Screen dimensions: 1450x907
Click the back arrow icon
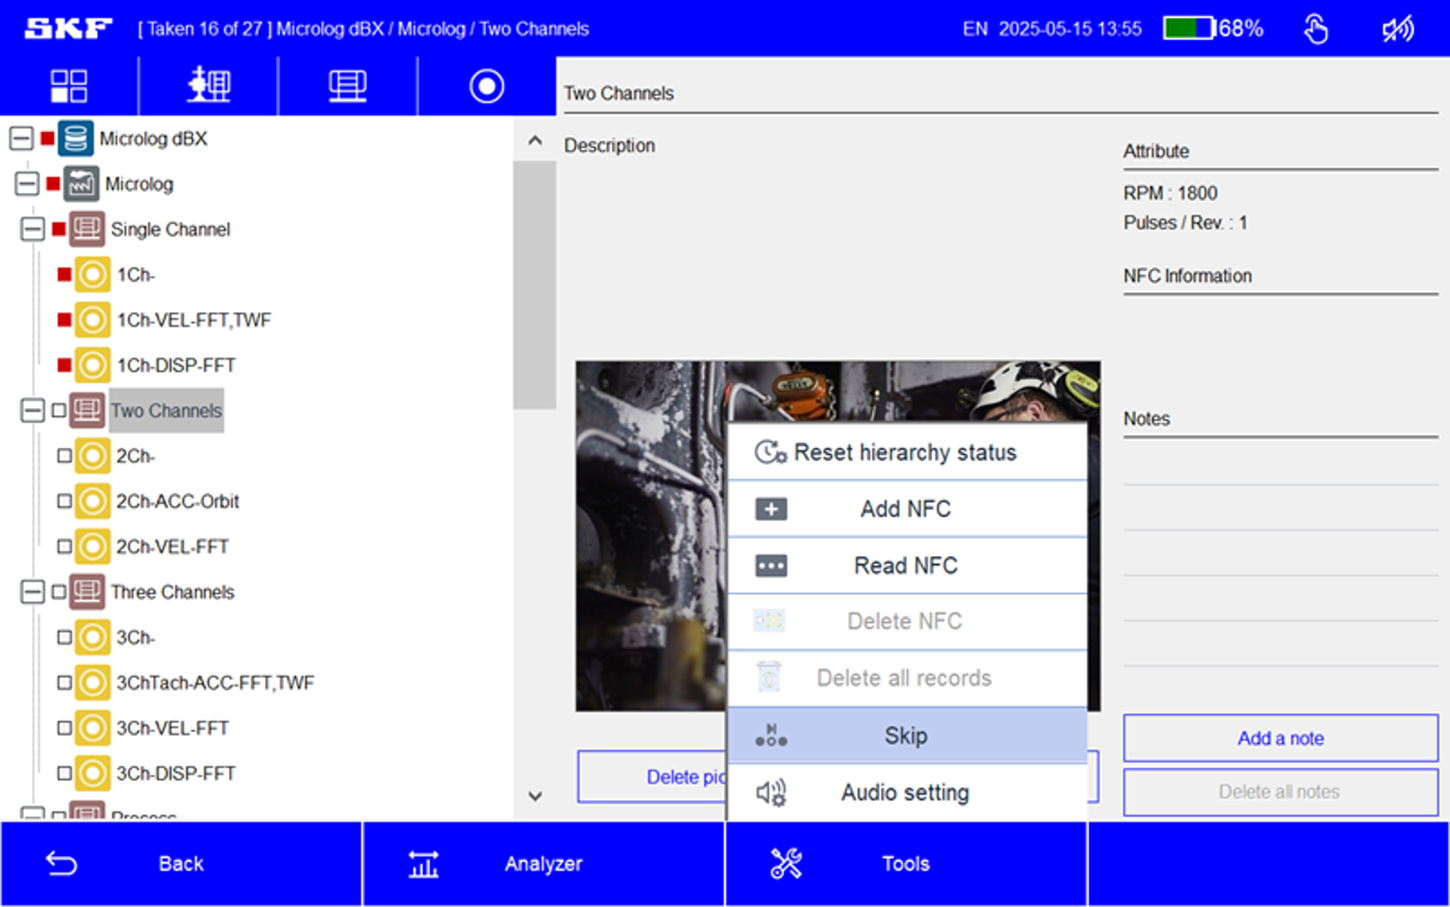[x=62, y=863]
